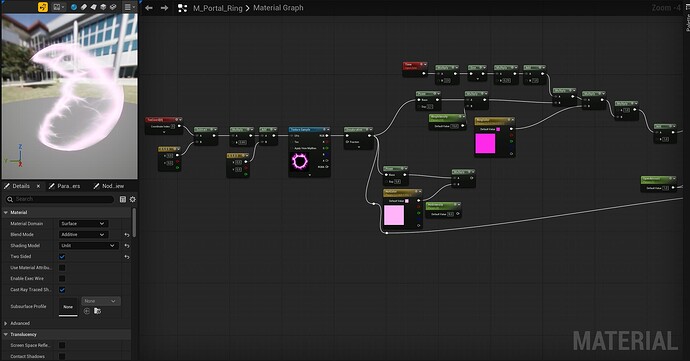Open the Subsurface Profile asset dropdown
Image resolution: width=690 pixels, height=361 pixels.
tap(101, 301)
